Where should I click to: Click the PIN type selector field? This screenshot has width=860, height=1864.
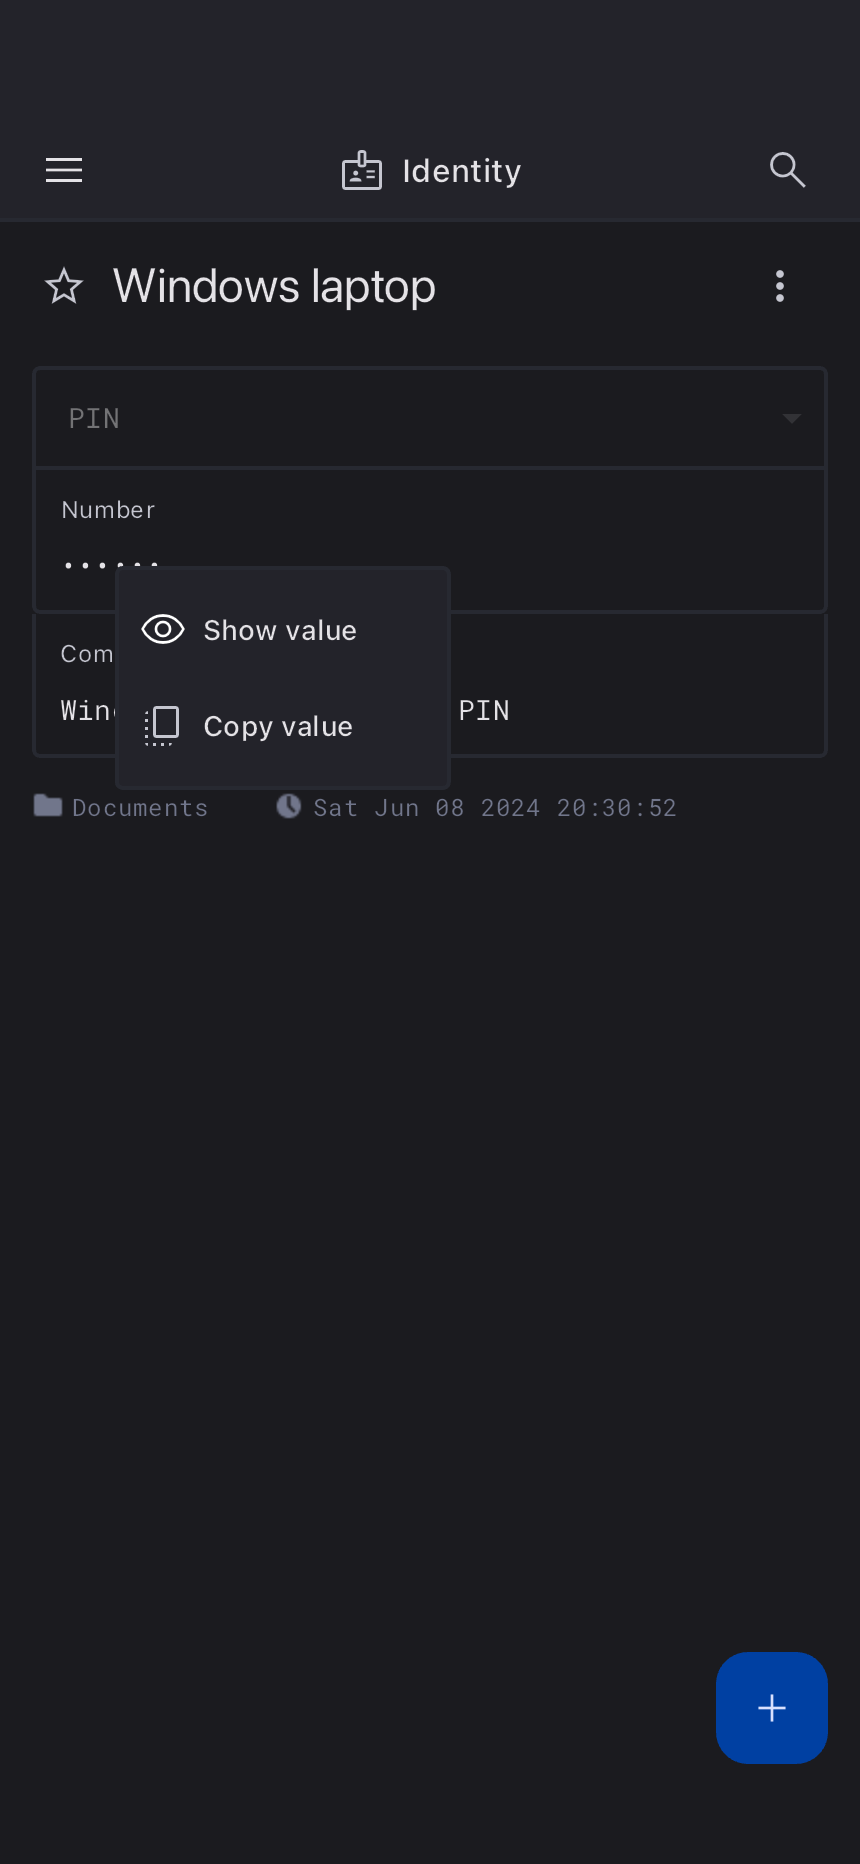click(400, 418)
